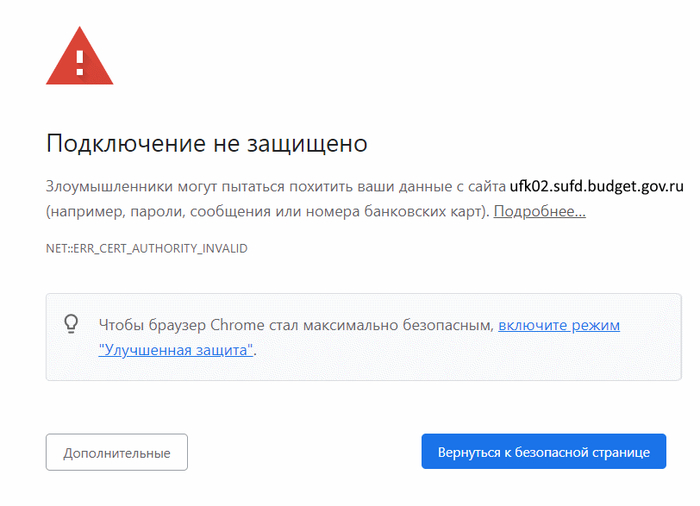Click the "включите режим" link text
The width and height of the screenshot is (700, 506).
point(559,325)
